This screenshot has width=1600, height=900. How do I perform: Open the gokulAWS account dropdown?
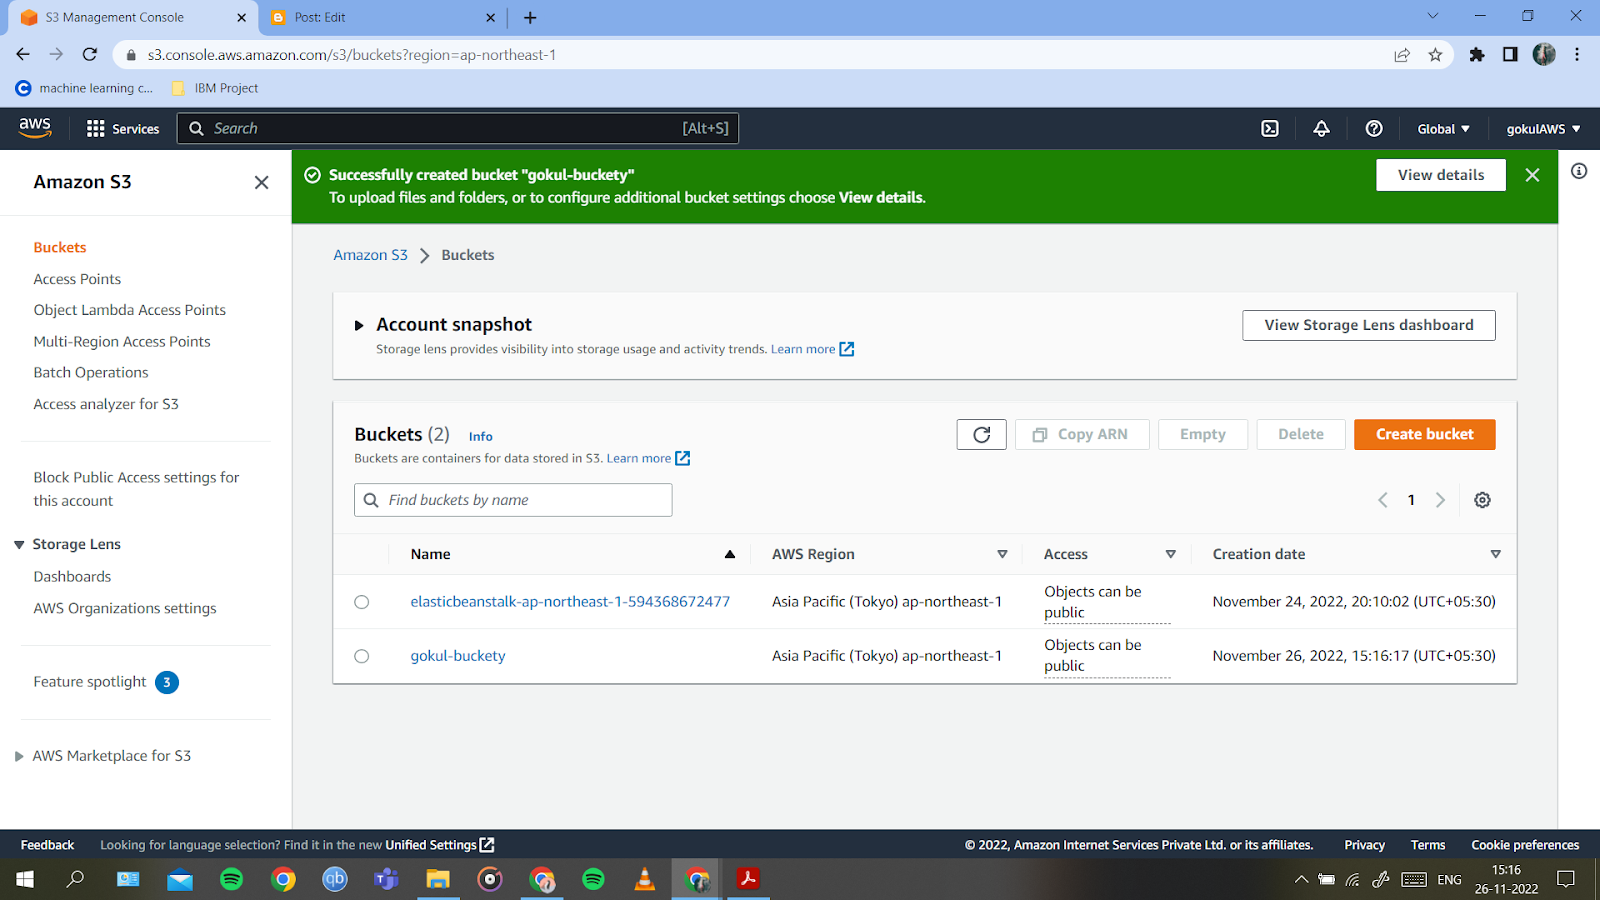click(x=1543, y=129)
